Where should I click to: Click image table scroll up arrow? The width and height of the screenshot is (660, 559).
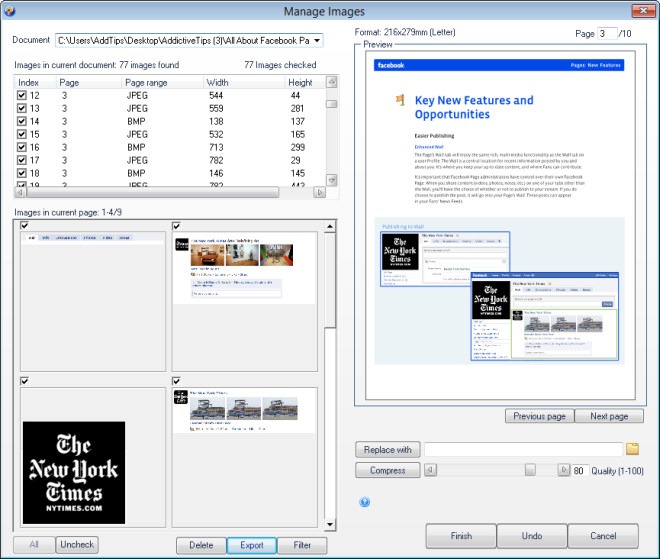(x=332, y=82)
